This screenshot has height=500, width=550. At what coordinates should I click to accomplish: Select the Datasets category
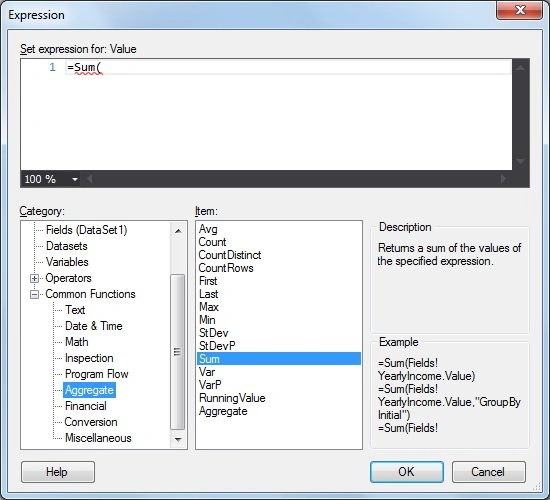click(67, 246)
